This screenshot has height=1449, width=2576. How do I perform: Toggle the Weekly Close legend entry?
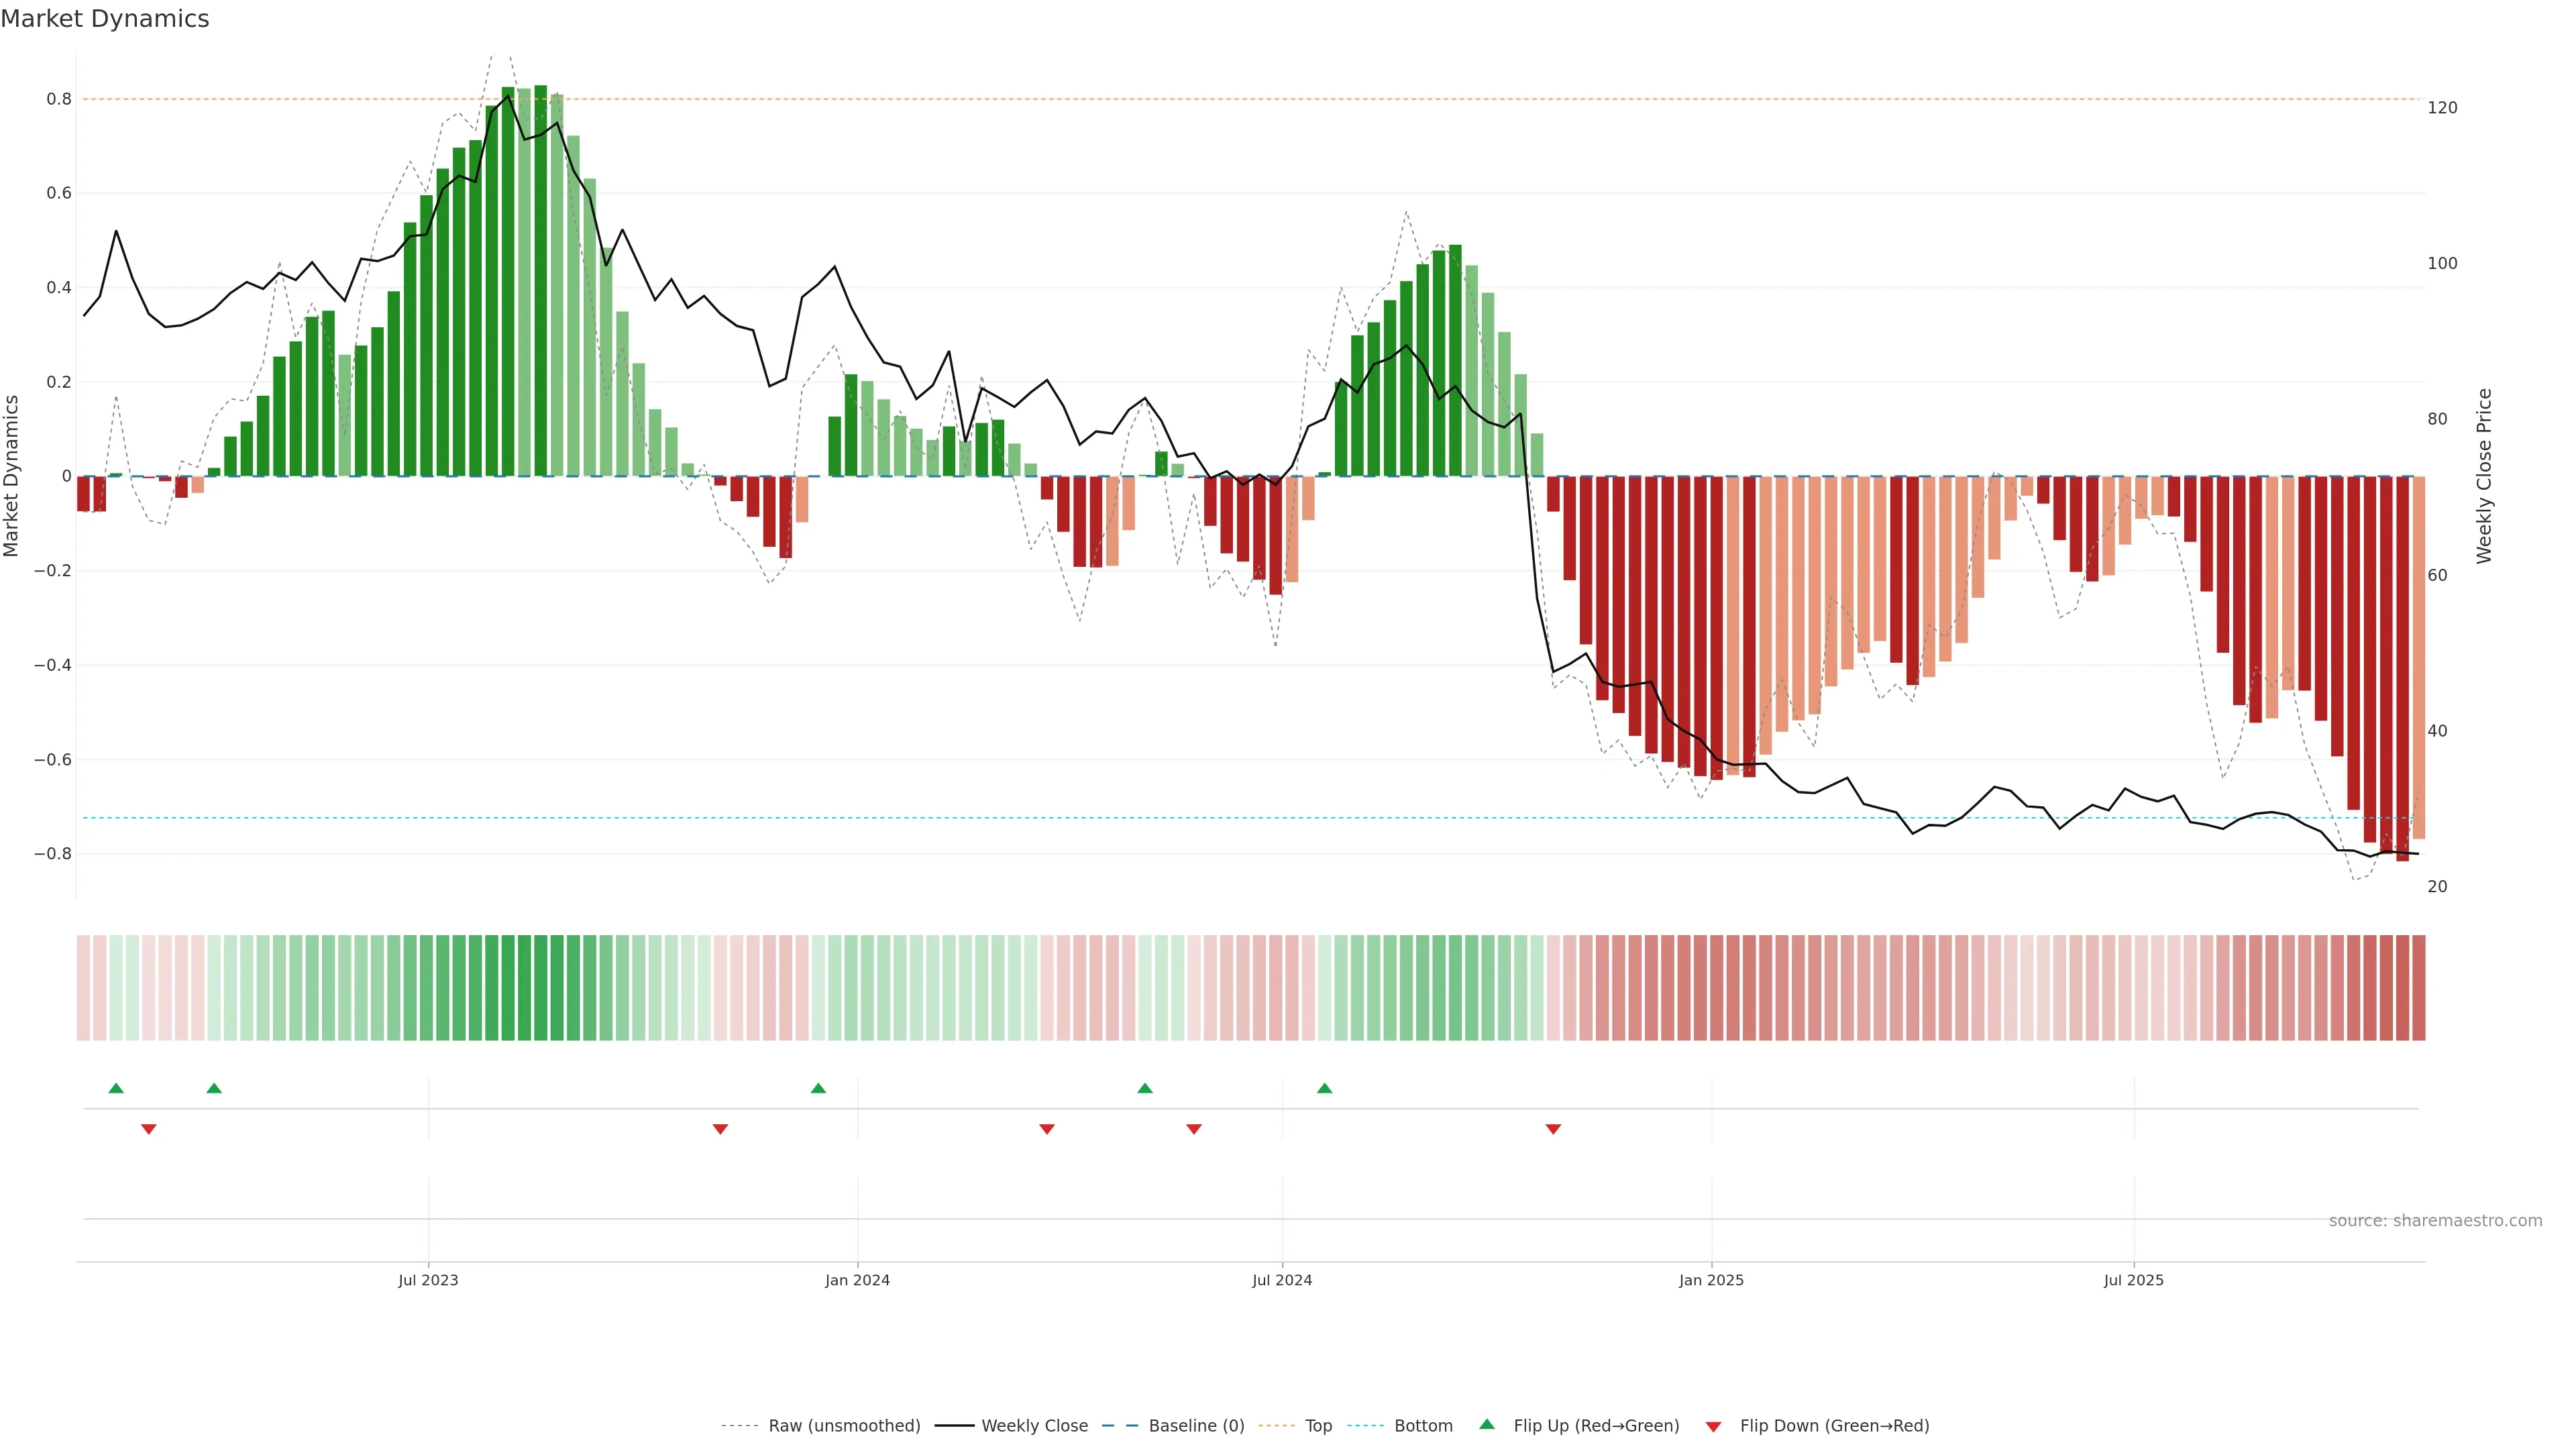tap(1034, 1426)
